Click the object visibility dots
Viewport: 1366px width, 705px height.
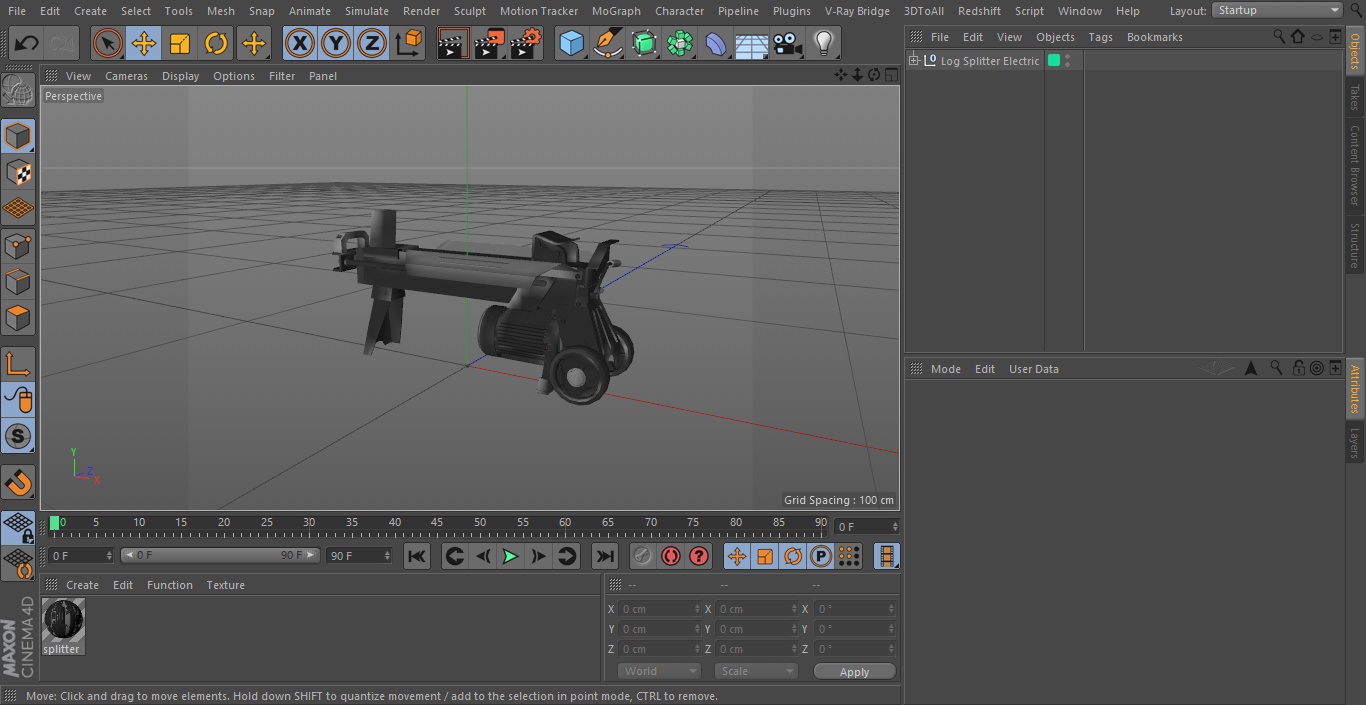pos(1068,61)
